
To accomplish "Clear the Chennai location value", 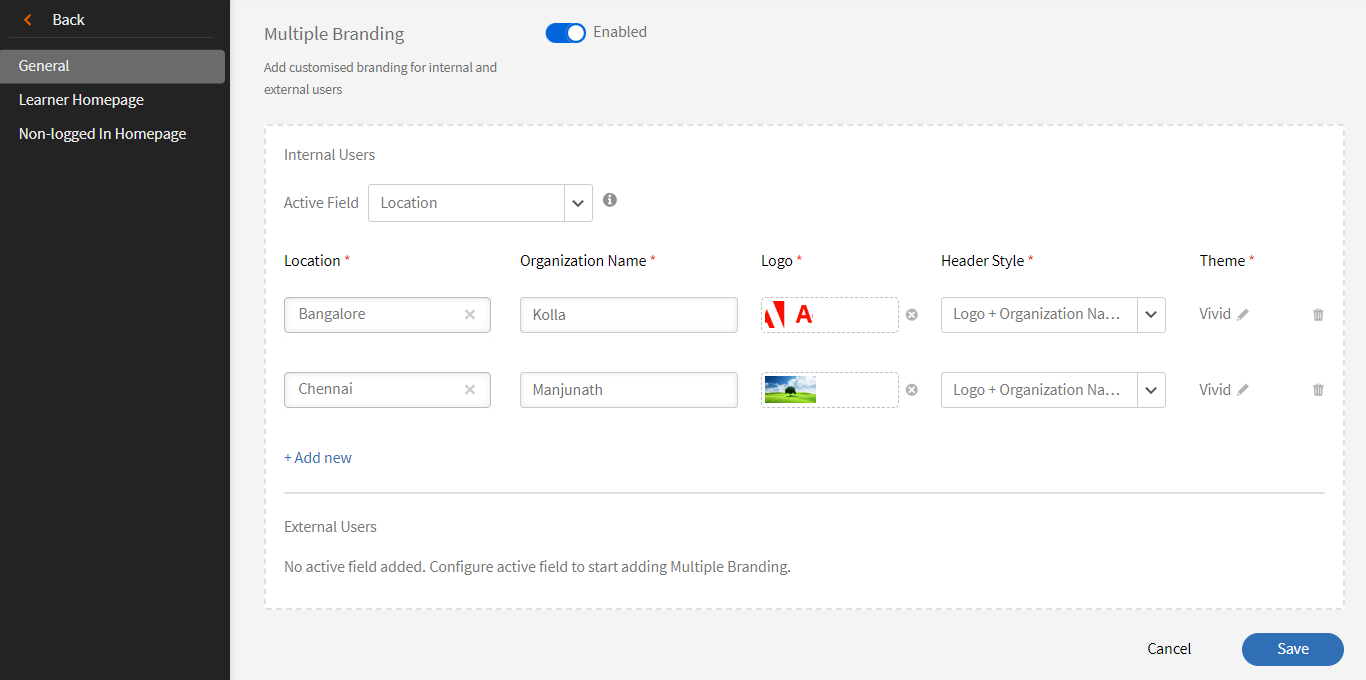I will coord(470,390).
